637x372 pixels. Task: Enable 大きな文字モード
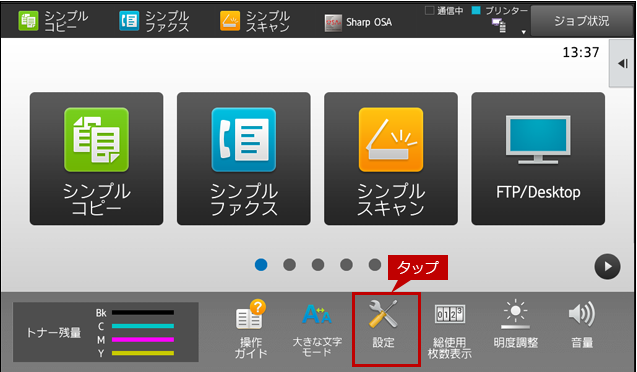pos(317,329)
